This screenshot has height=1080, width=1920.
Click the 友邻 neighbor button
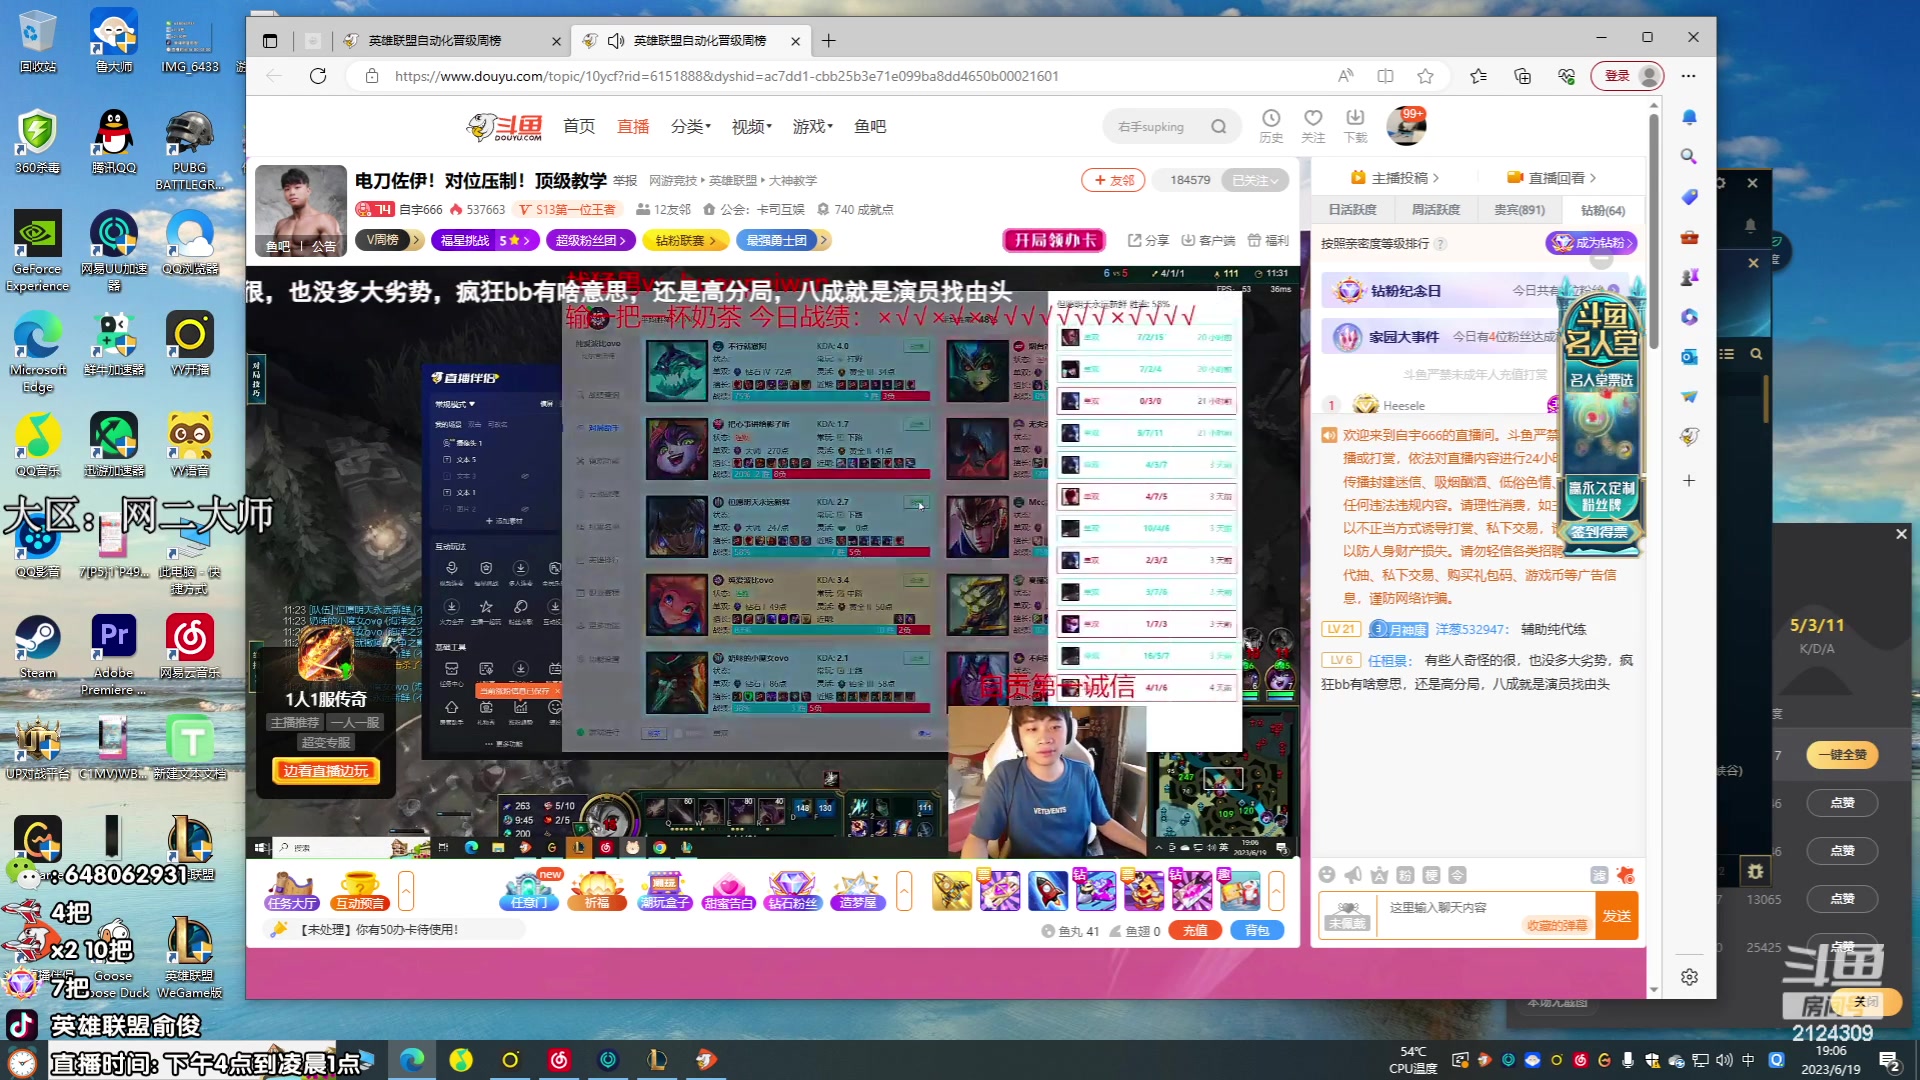[1113, 180]
